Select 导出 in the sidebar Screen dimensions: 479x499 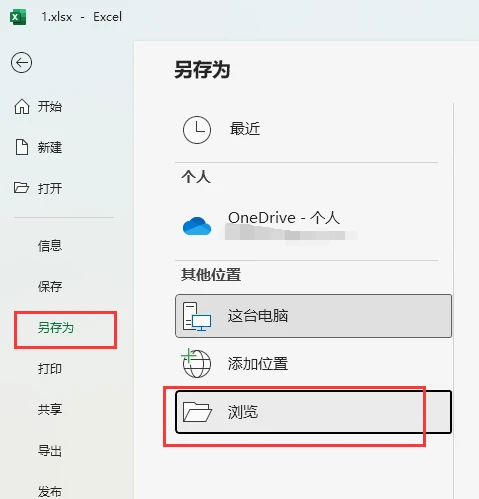pos(50,451)
